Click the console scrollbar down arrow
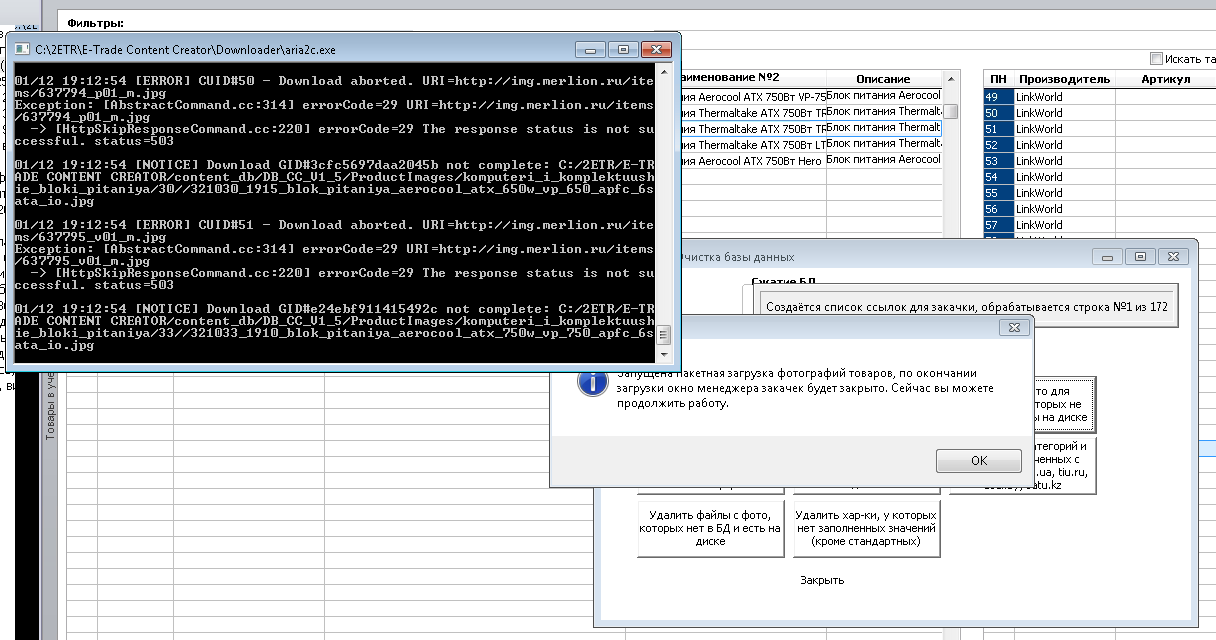The width and height of the screenshot is (1216, 640). [664, 355]
